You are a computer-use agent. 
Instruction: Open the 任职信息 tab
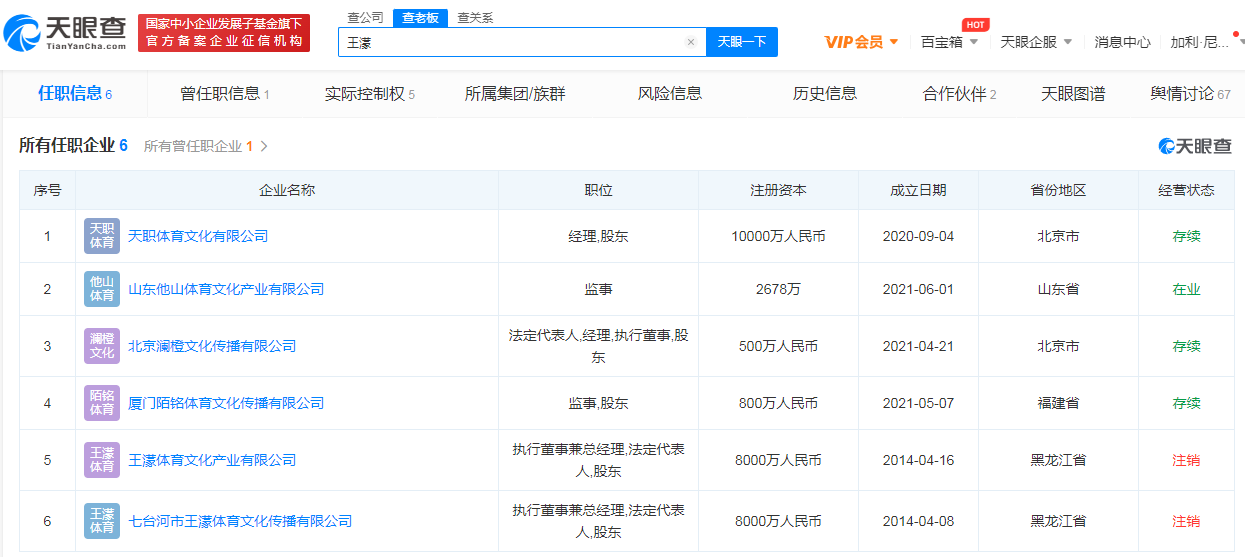click(x=75, y=94)
